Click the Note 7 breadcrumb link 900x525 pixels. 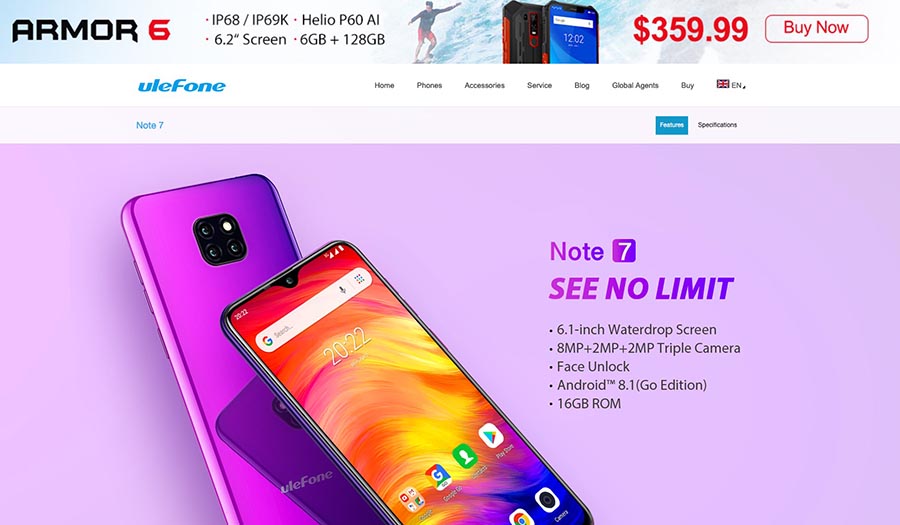pos(150,125)
